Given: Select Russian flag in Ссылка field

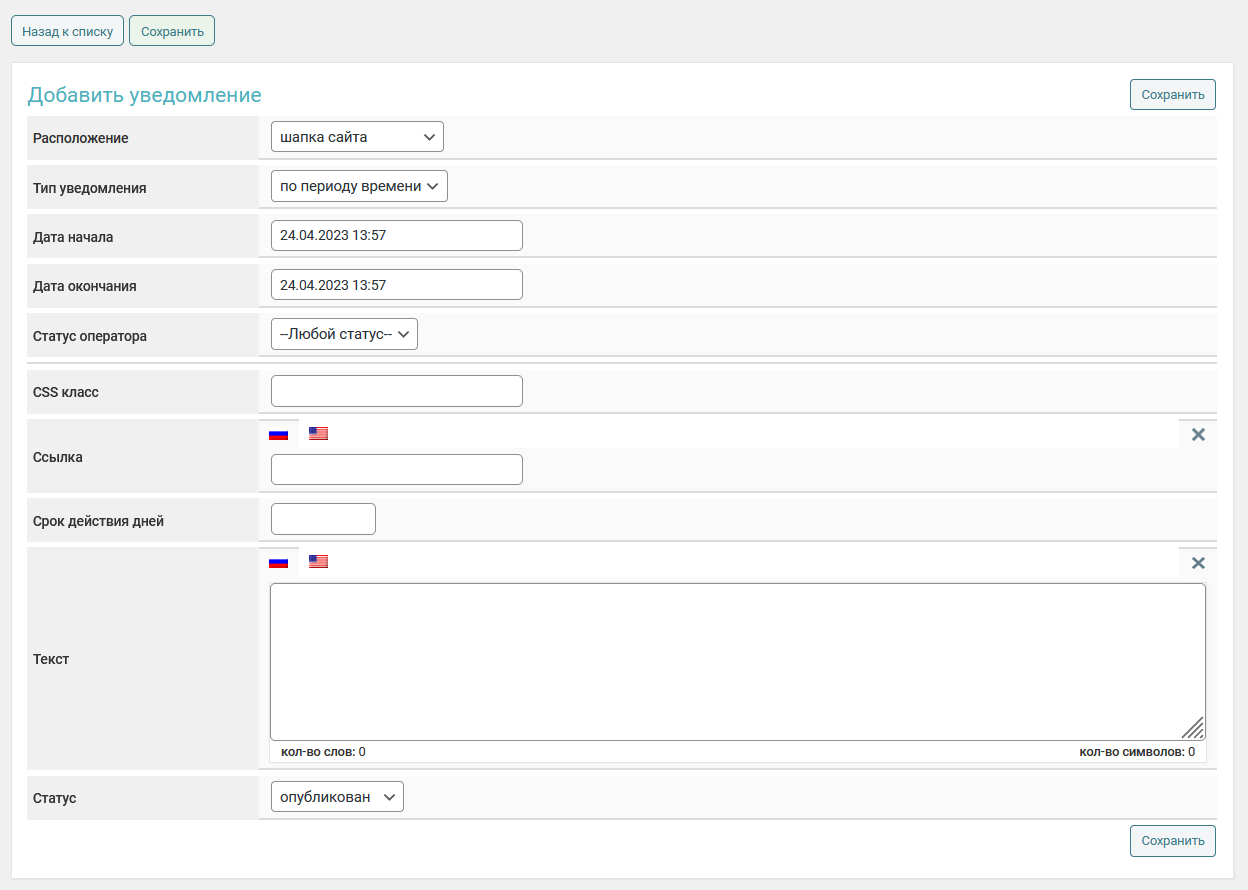Looking at the screenshot, I should (278, 434).
